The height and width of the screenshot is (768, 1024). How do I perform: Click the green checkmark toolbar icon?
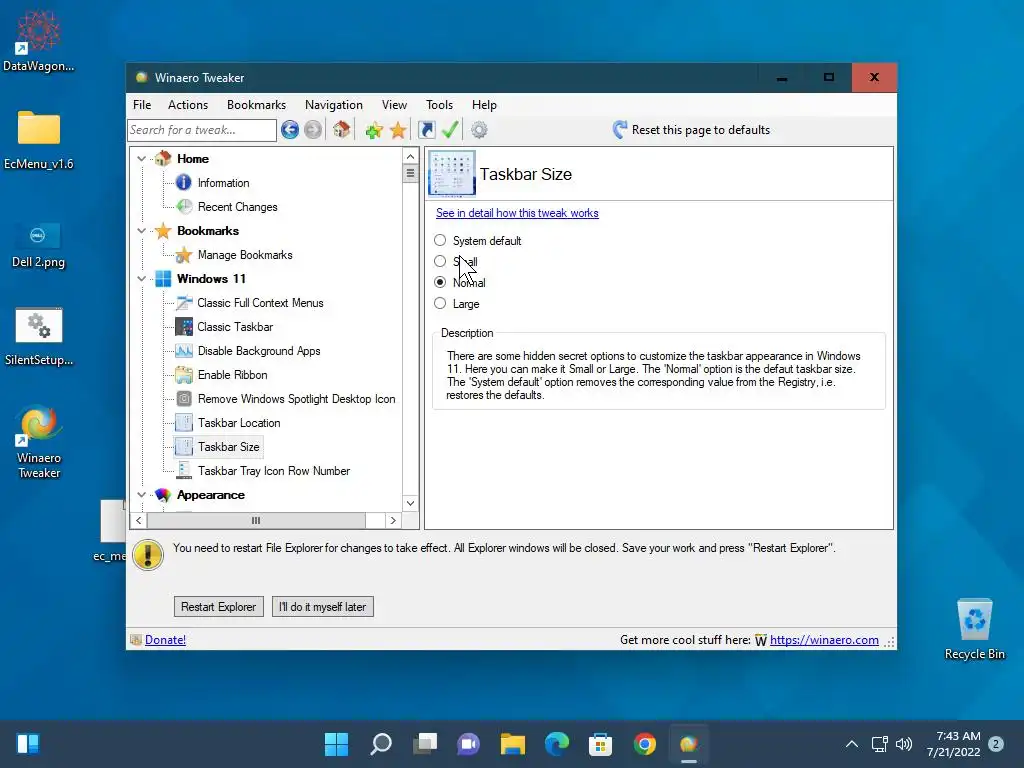(450, 129)
